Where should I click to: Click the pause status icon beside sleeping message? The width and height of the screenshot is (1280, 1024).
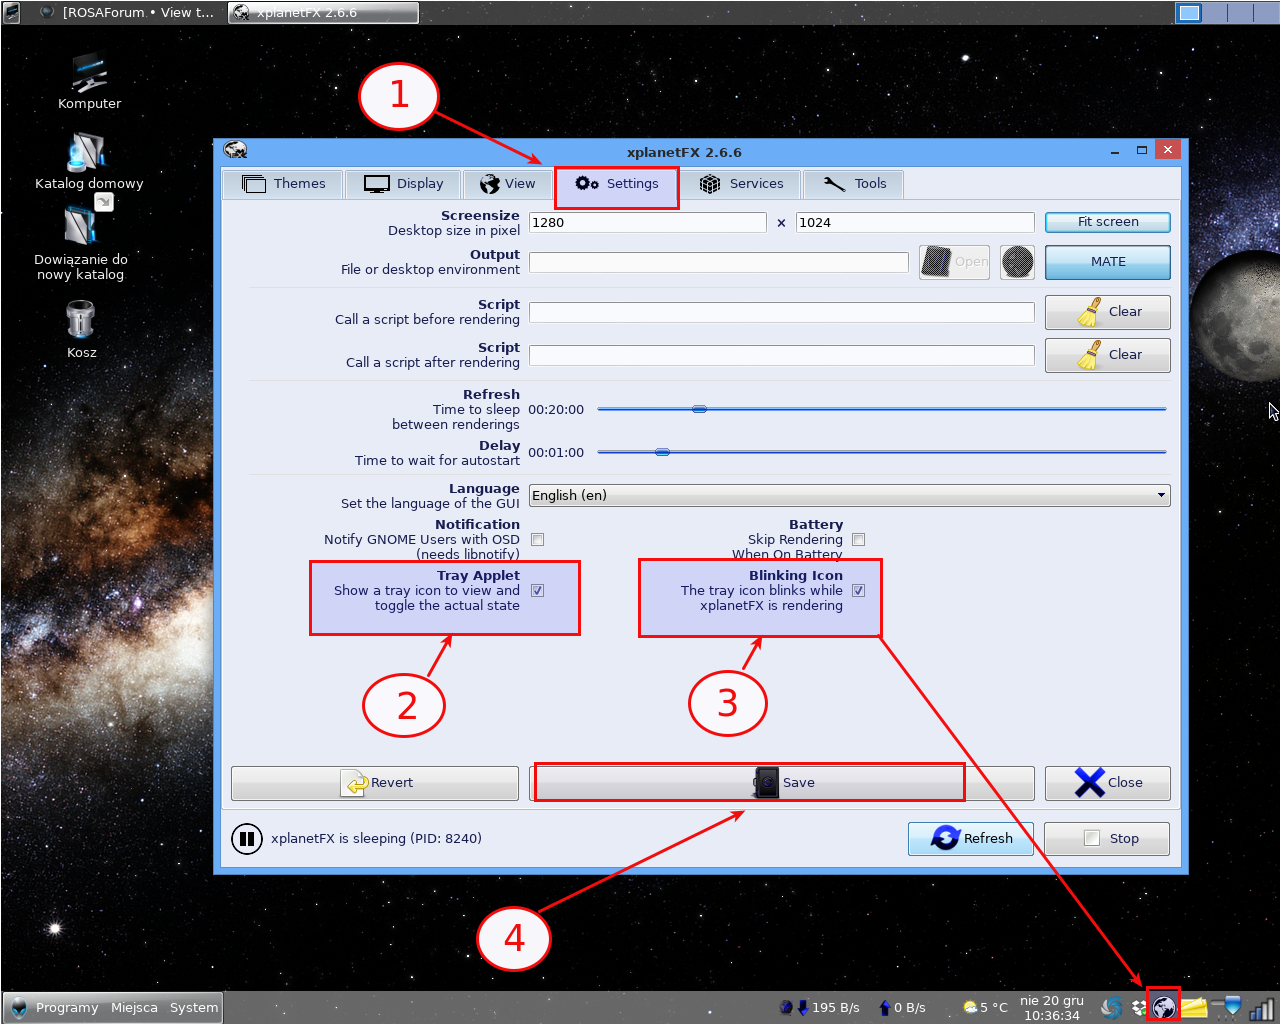pyautogui.click(x=247, y=838)
